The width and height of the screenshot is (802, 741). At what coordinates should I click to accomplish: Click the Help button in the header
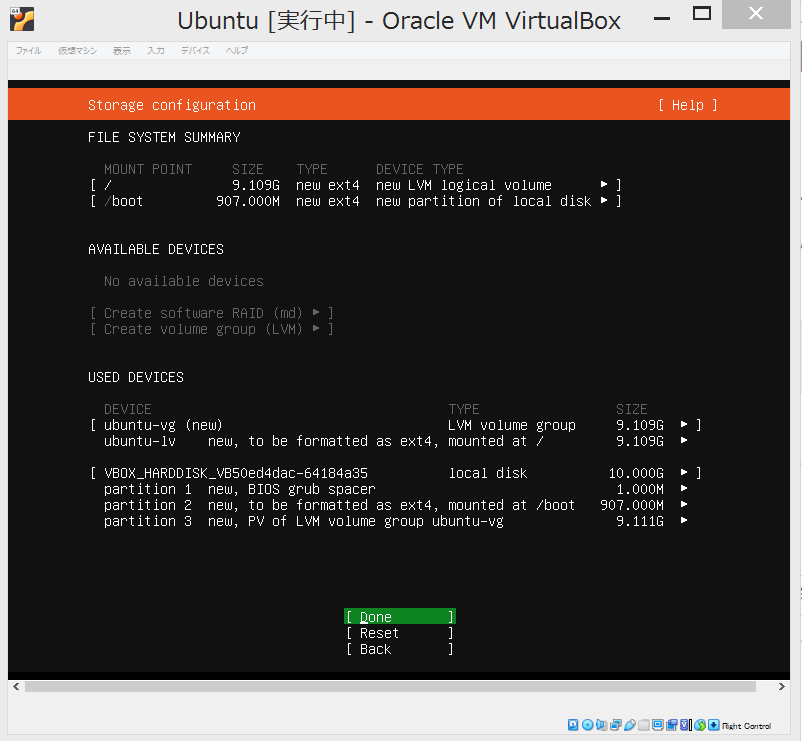point(687,105)
